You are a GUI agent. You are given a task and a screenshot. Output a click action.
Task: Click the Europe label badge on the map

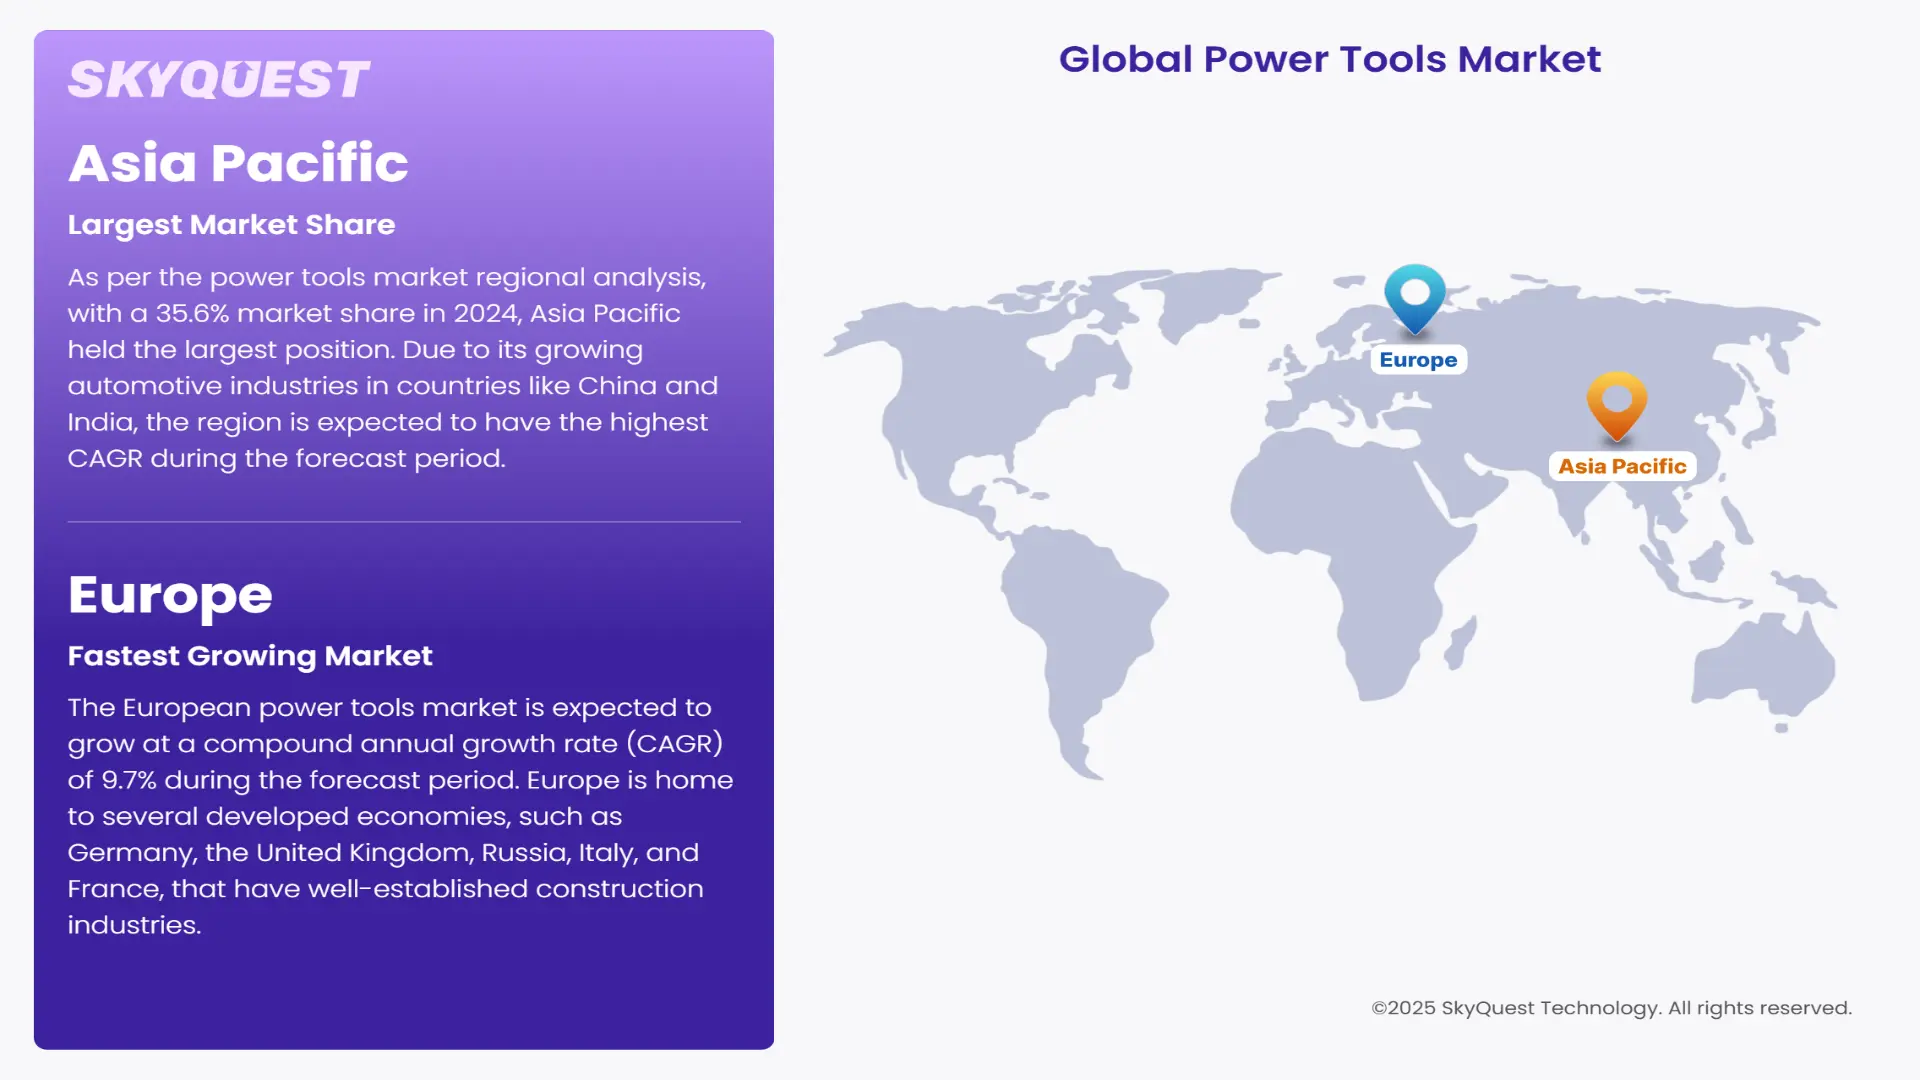(x=1418, y=359)
